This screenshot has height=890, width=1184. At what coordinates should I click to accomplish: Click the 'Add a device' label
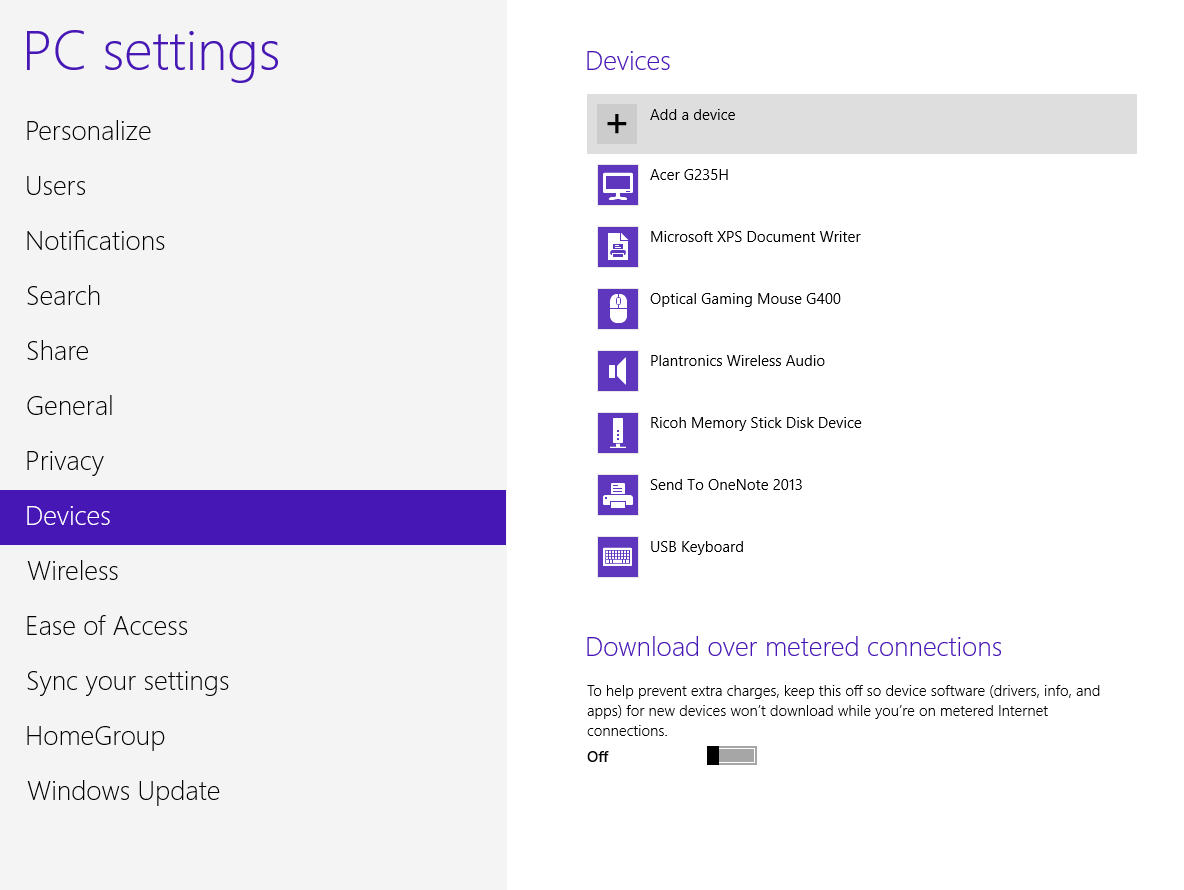coord(692,115)
